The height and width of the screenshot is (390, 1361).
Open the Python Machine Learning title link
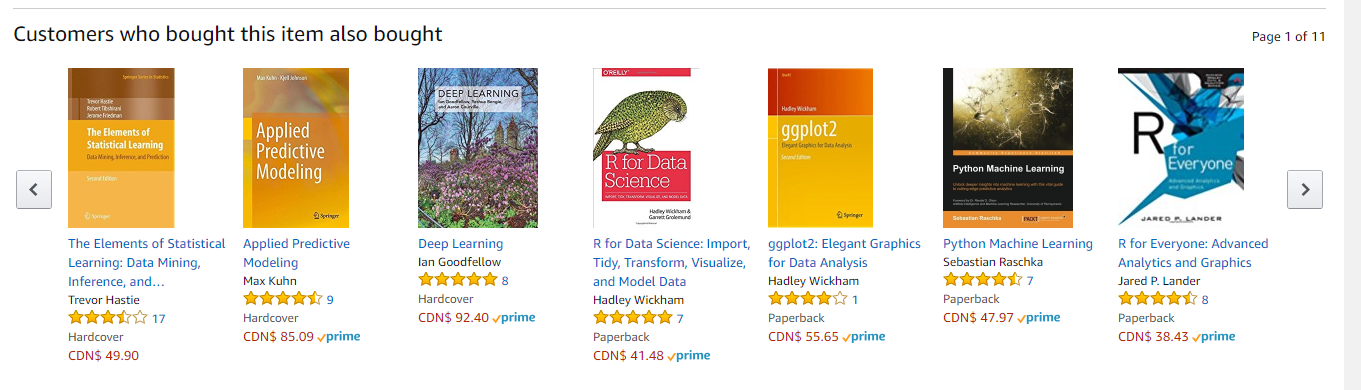pos(1018,244)
